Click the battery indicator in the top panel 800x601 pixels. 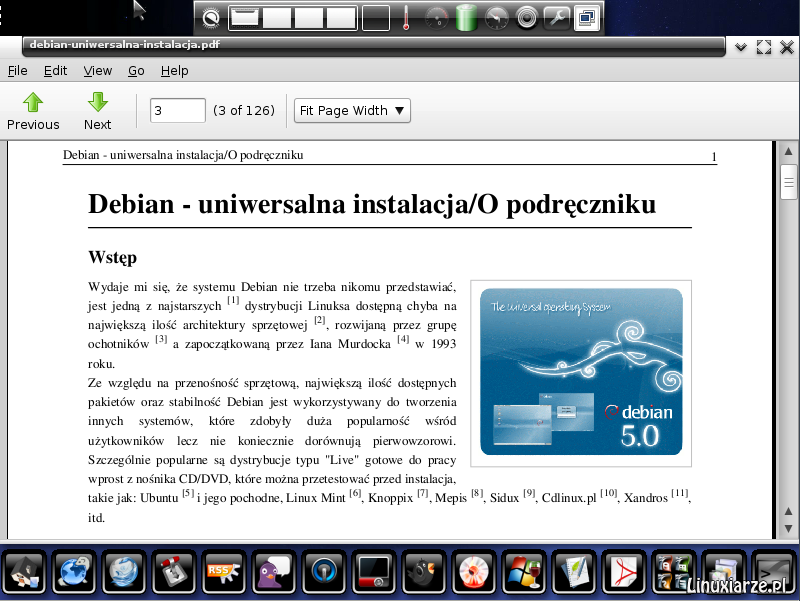[465, 17]
